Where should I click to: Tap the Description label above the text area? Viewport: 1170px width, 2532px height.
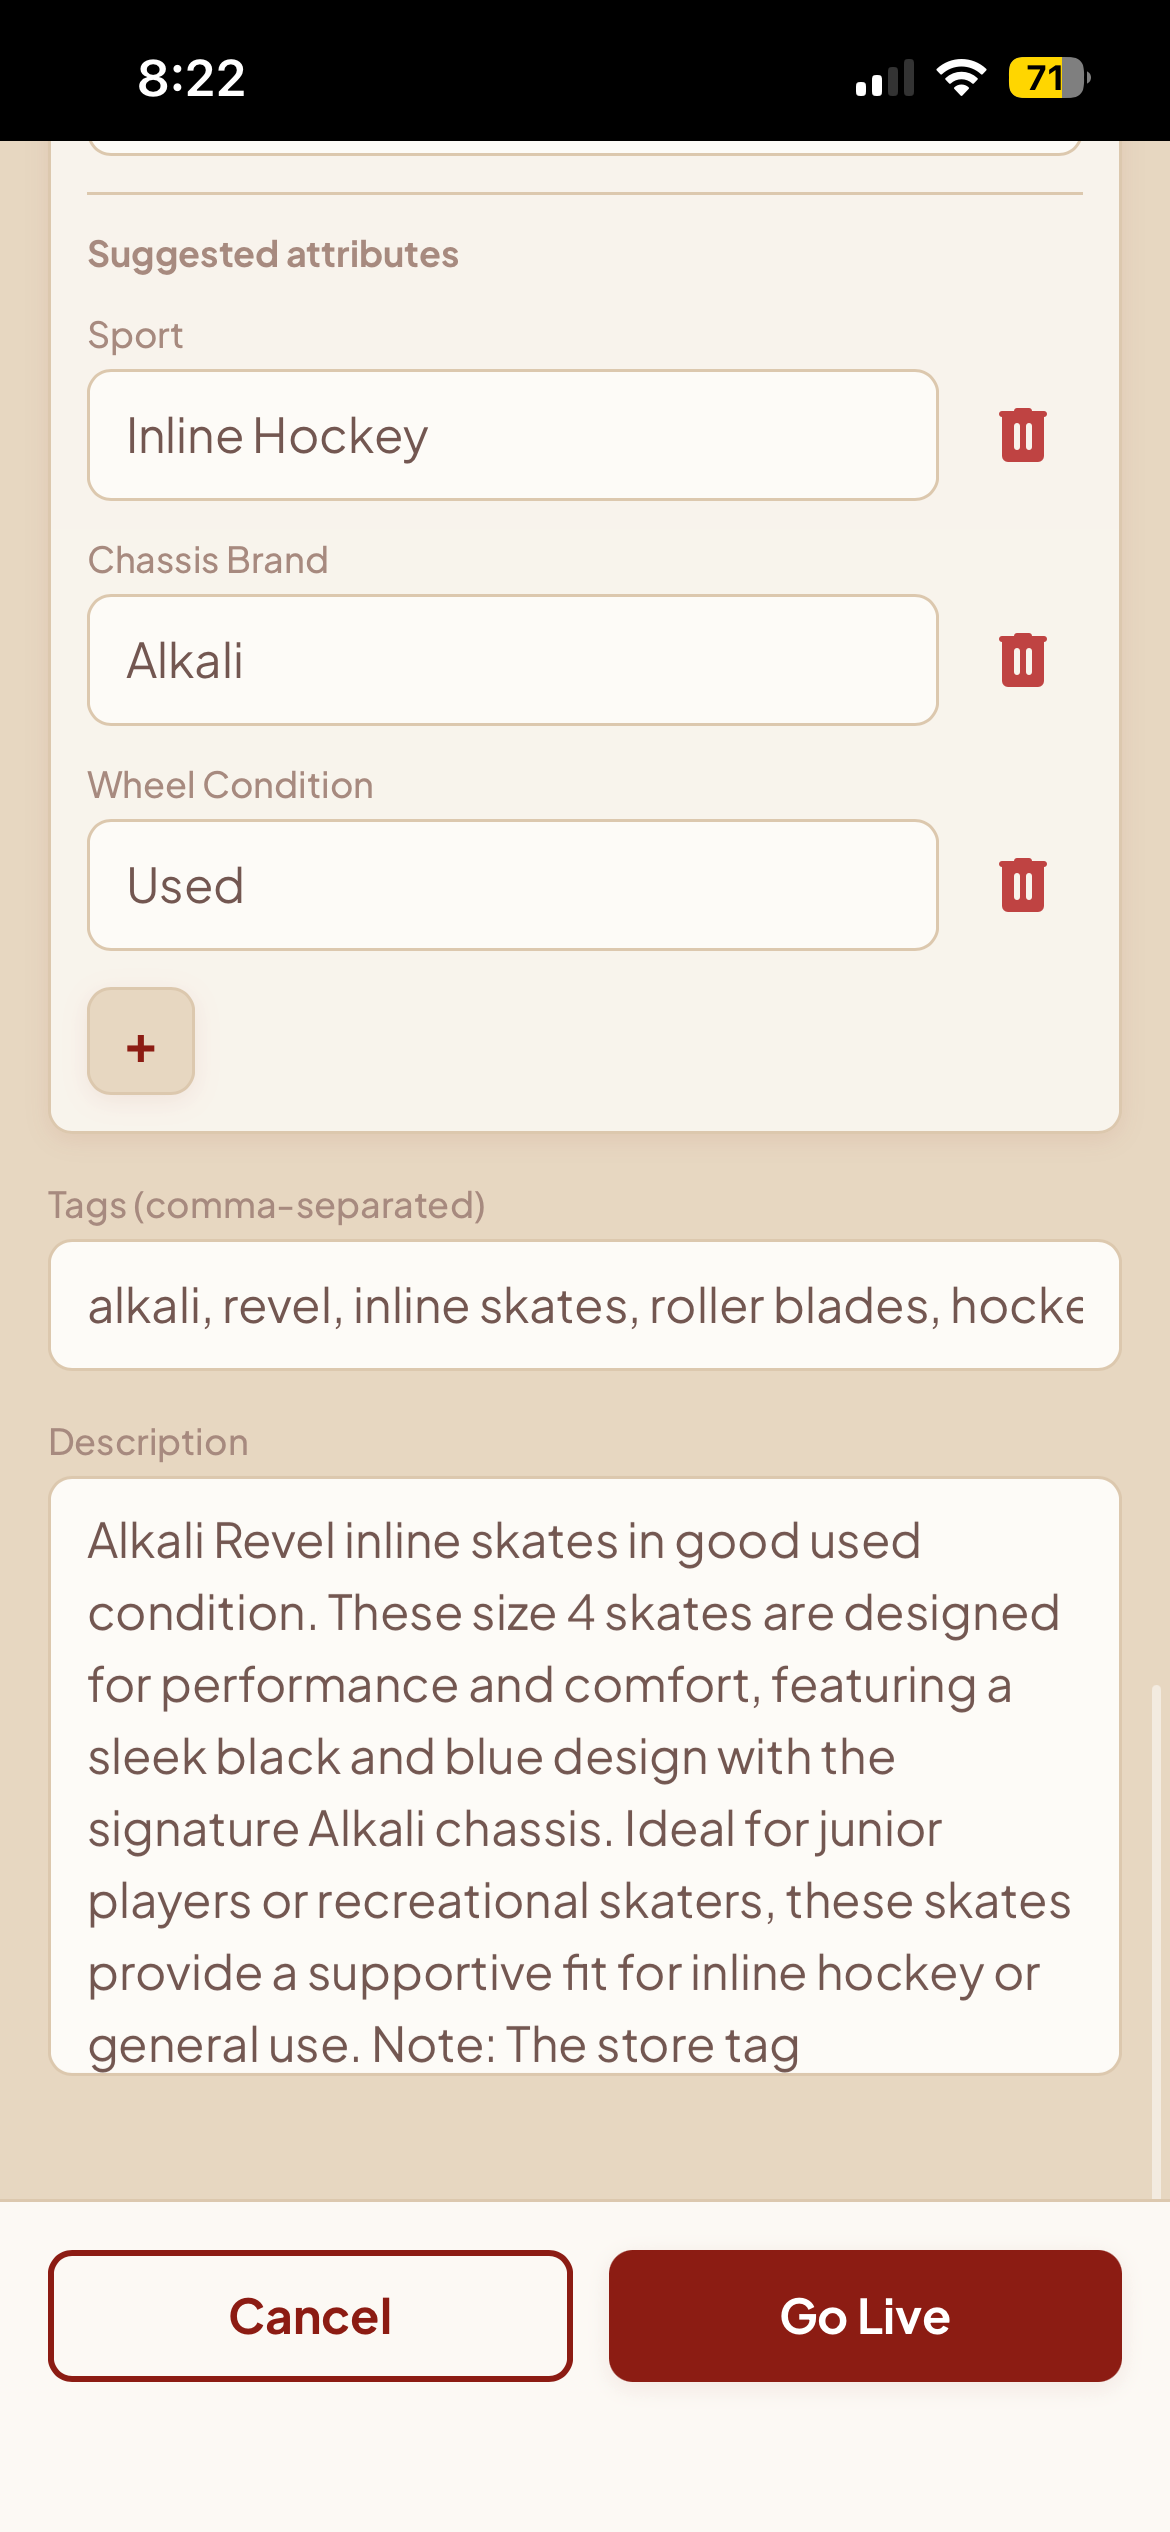coord(149,1442)
